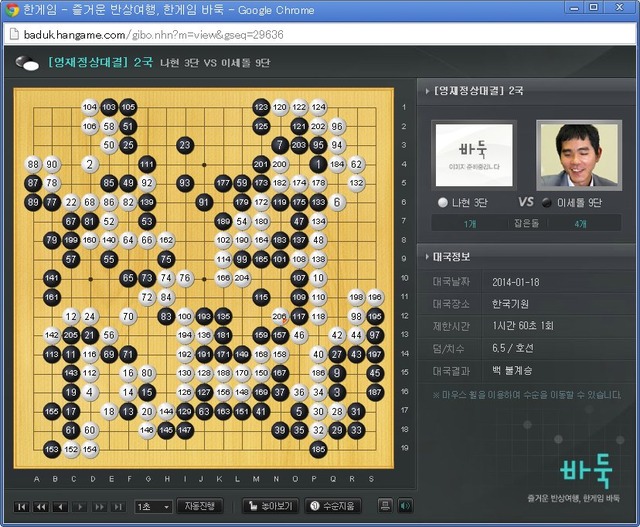Click white stone number 2 on the board

89,164
